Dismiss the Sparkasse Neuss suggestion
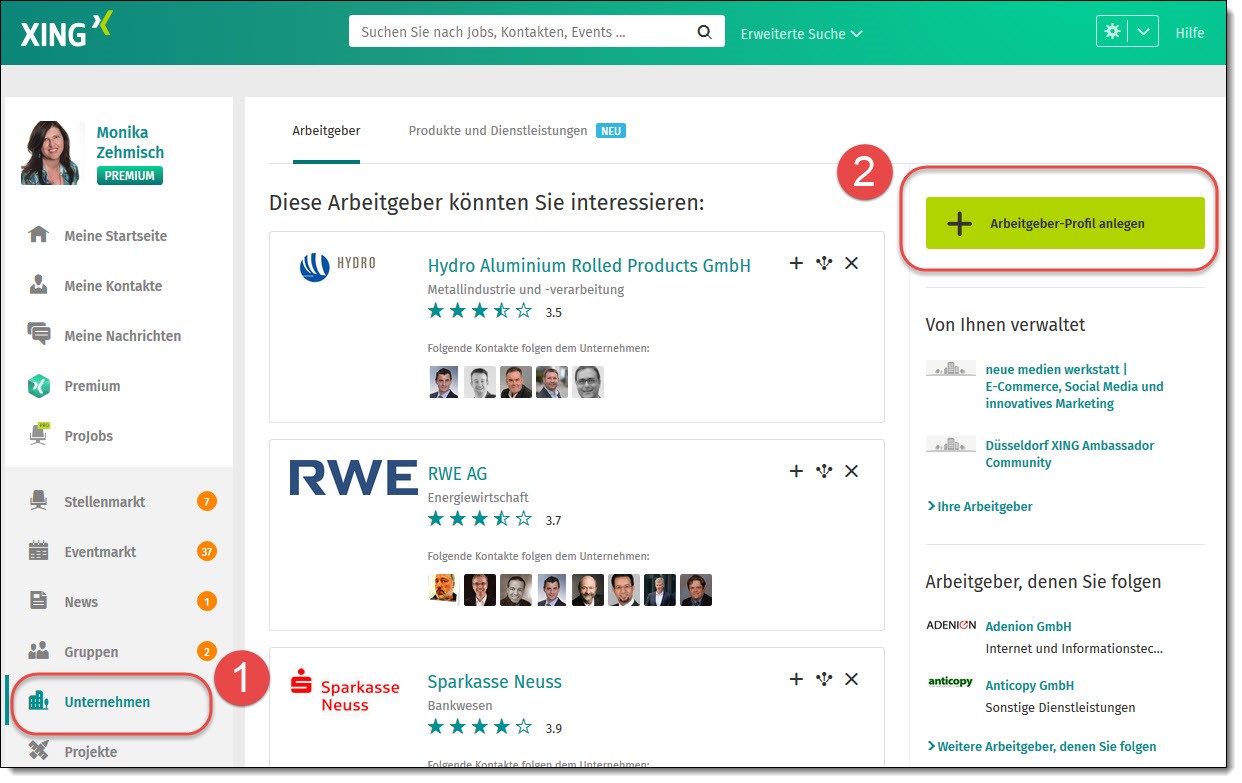This screenshot has width=1242, height=783. [x=852, y=679]
